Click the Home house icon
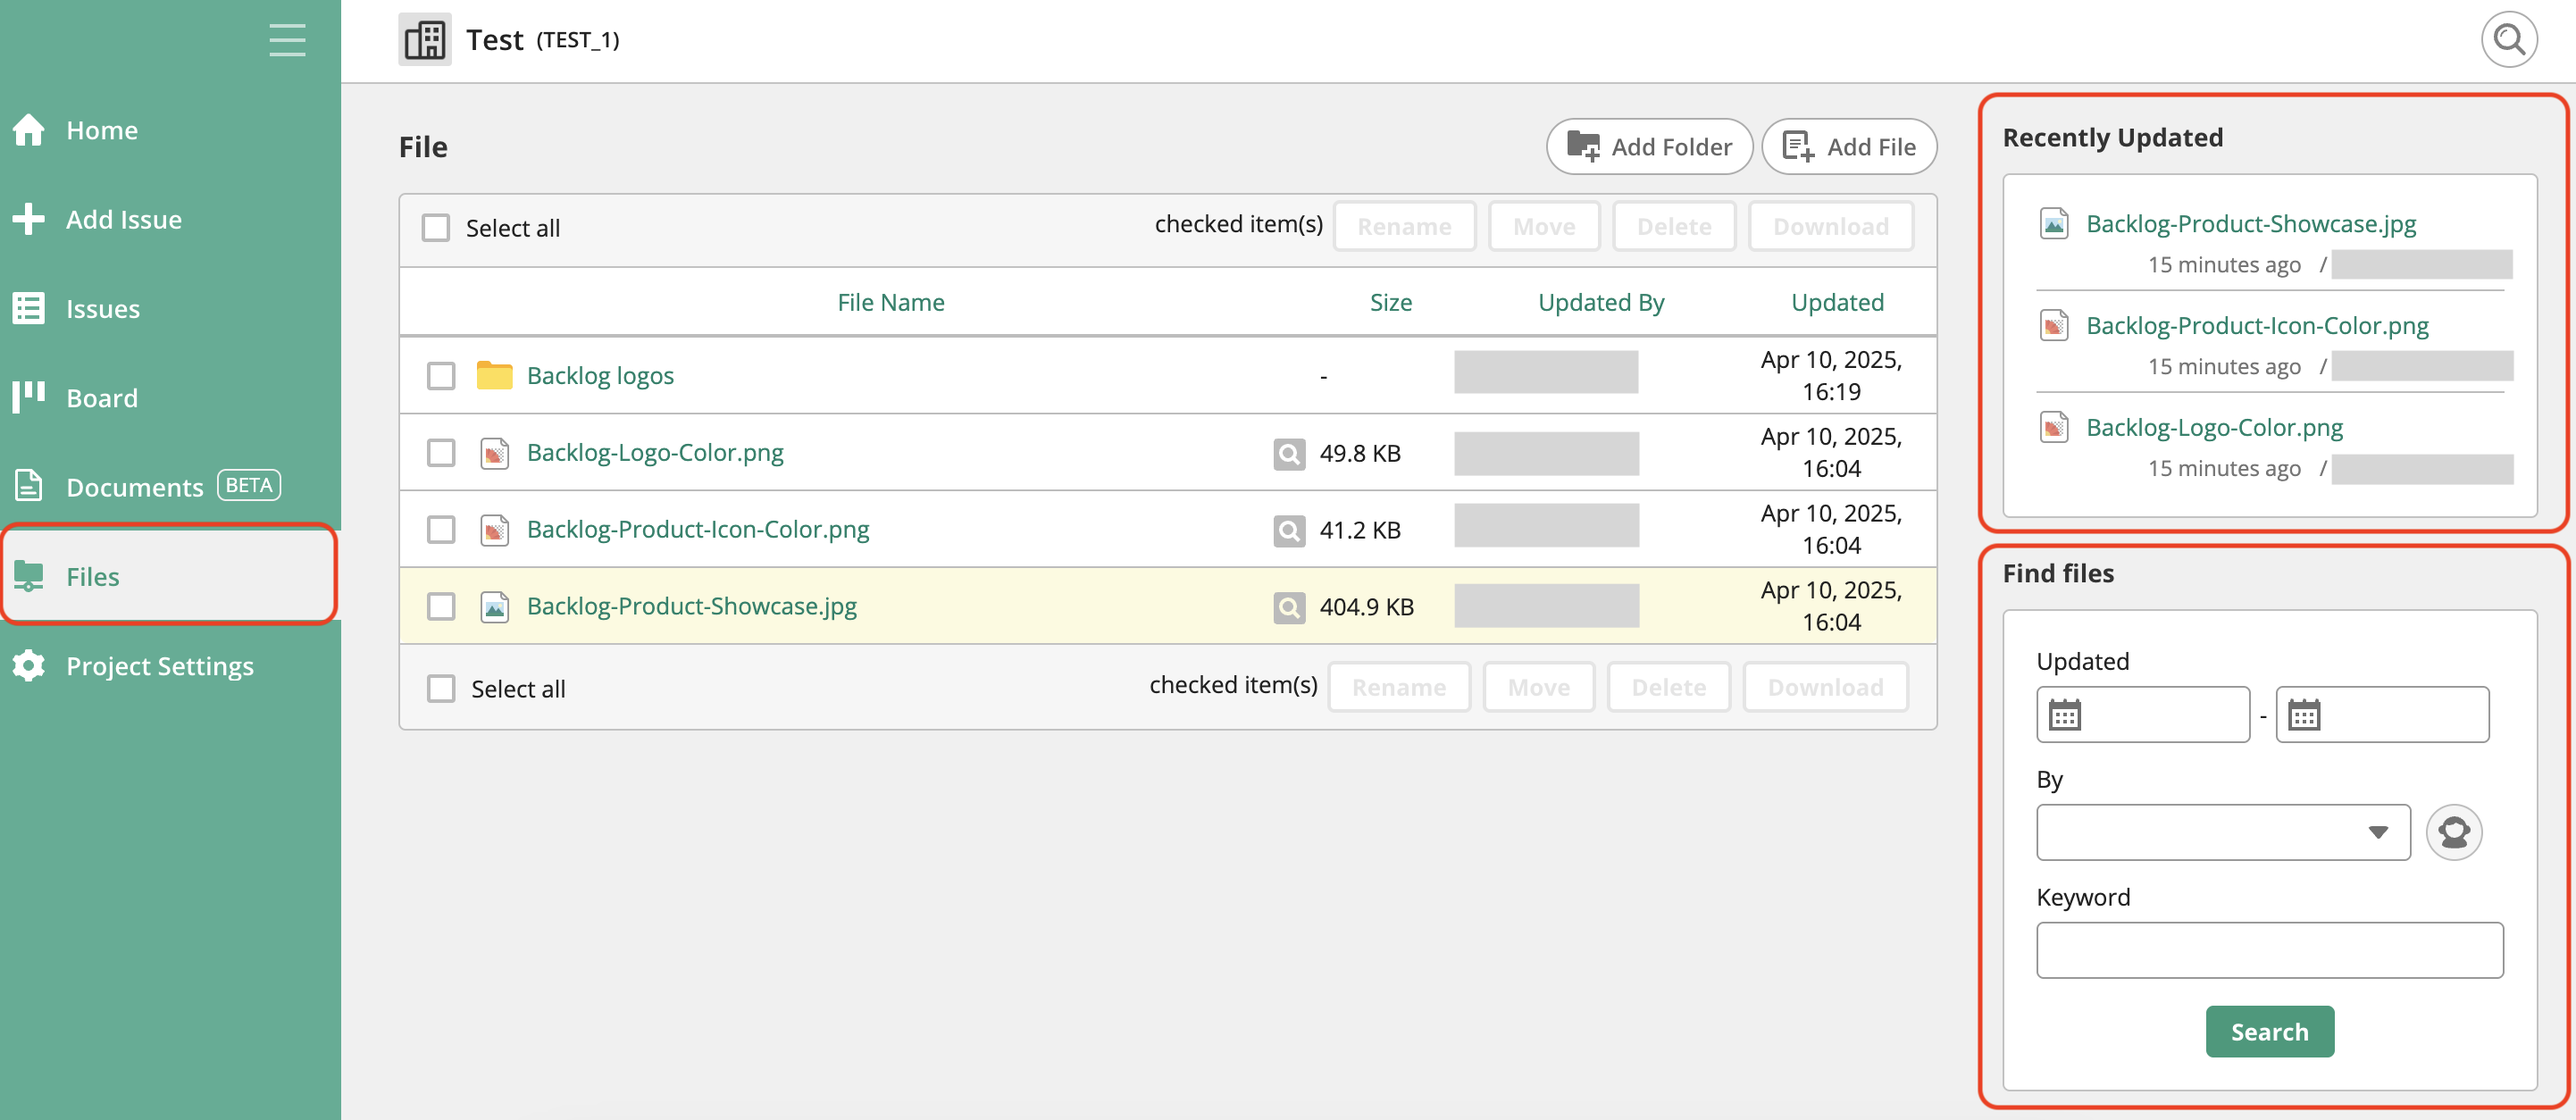The height and width of the screenshot is (1120, 2576). pos(29,130)
